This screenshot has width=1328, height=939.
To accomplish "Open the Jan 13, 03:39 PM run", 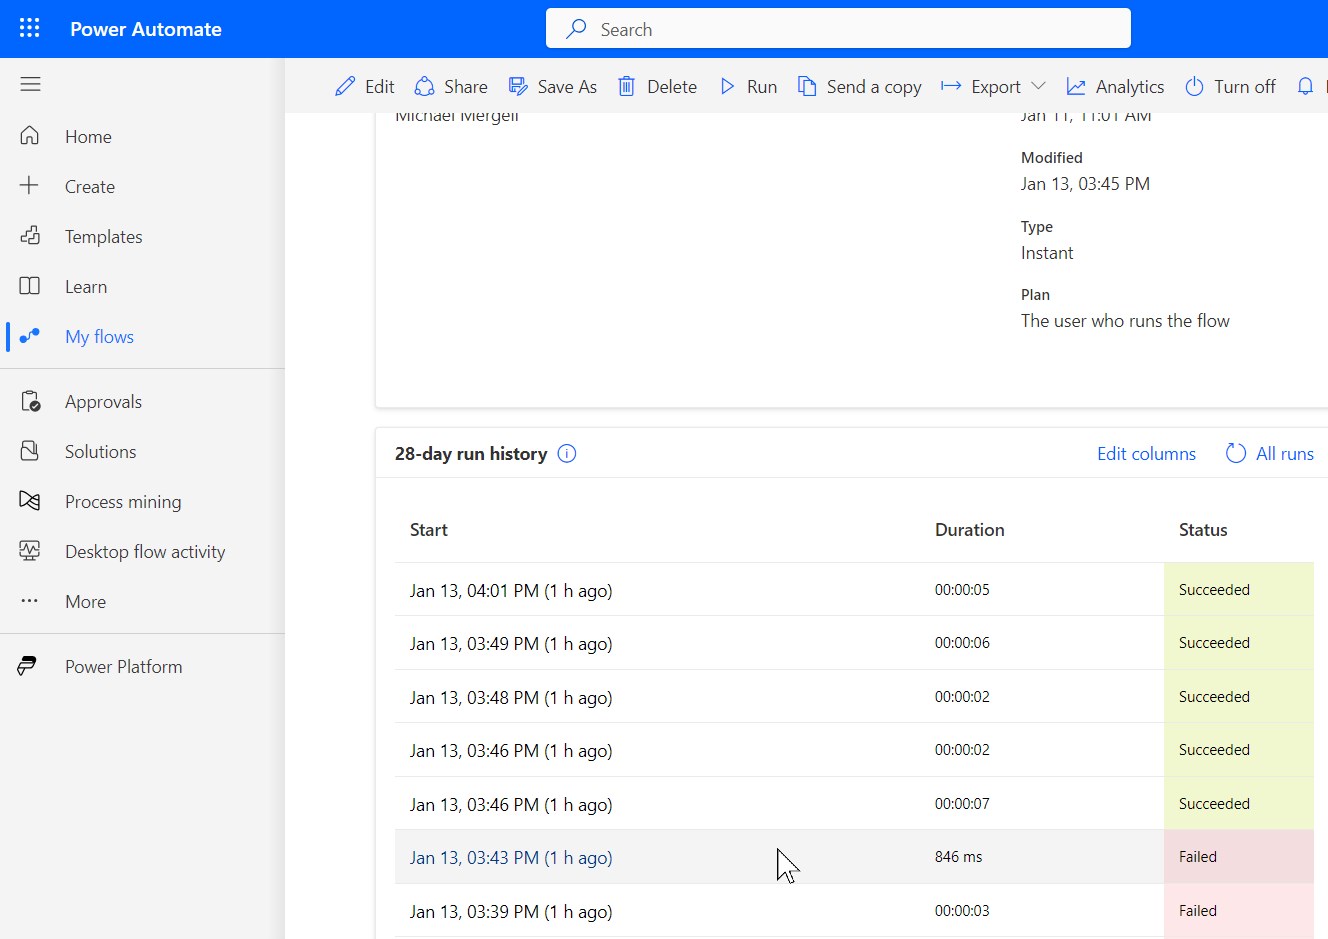I will [x=511, y=911].
